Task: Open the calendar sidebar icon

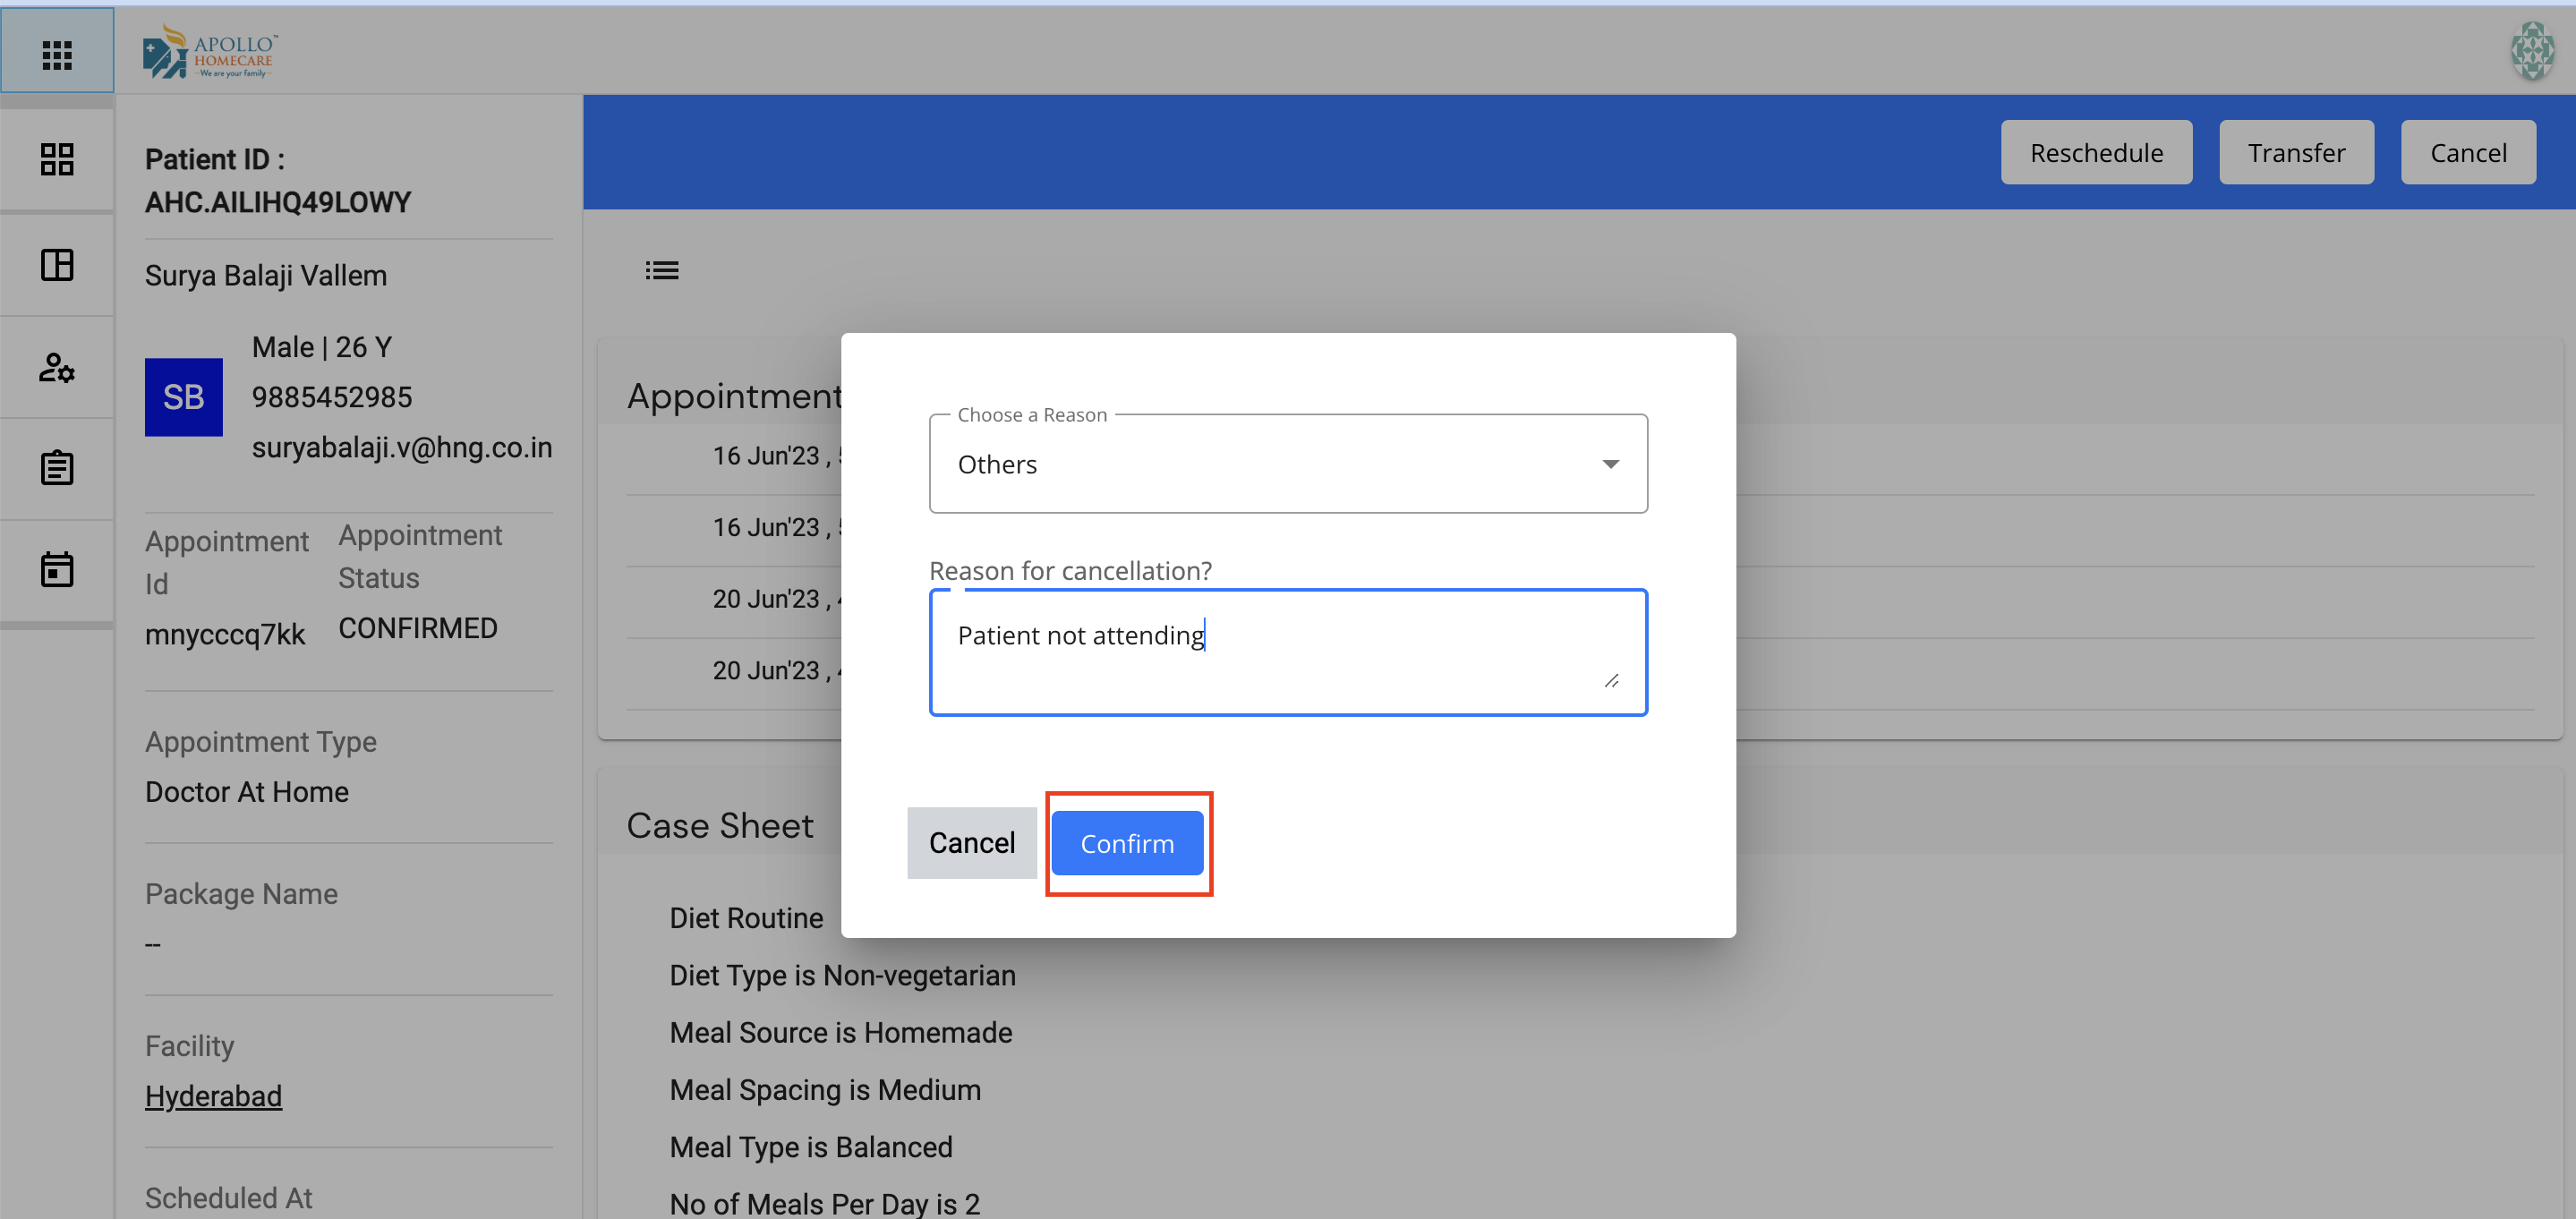Action: coord(57,570)
